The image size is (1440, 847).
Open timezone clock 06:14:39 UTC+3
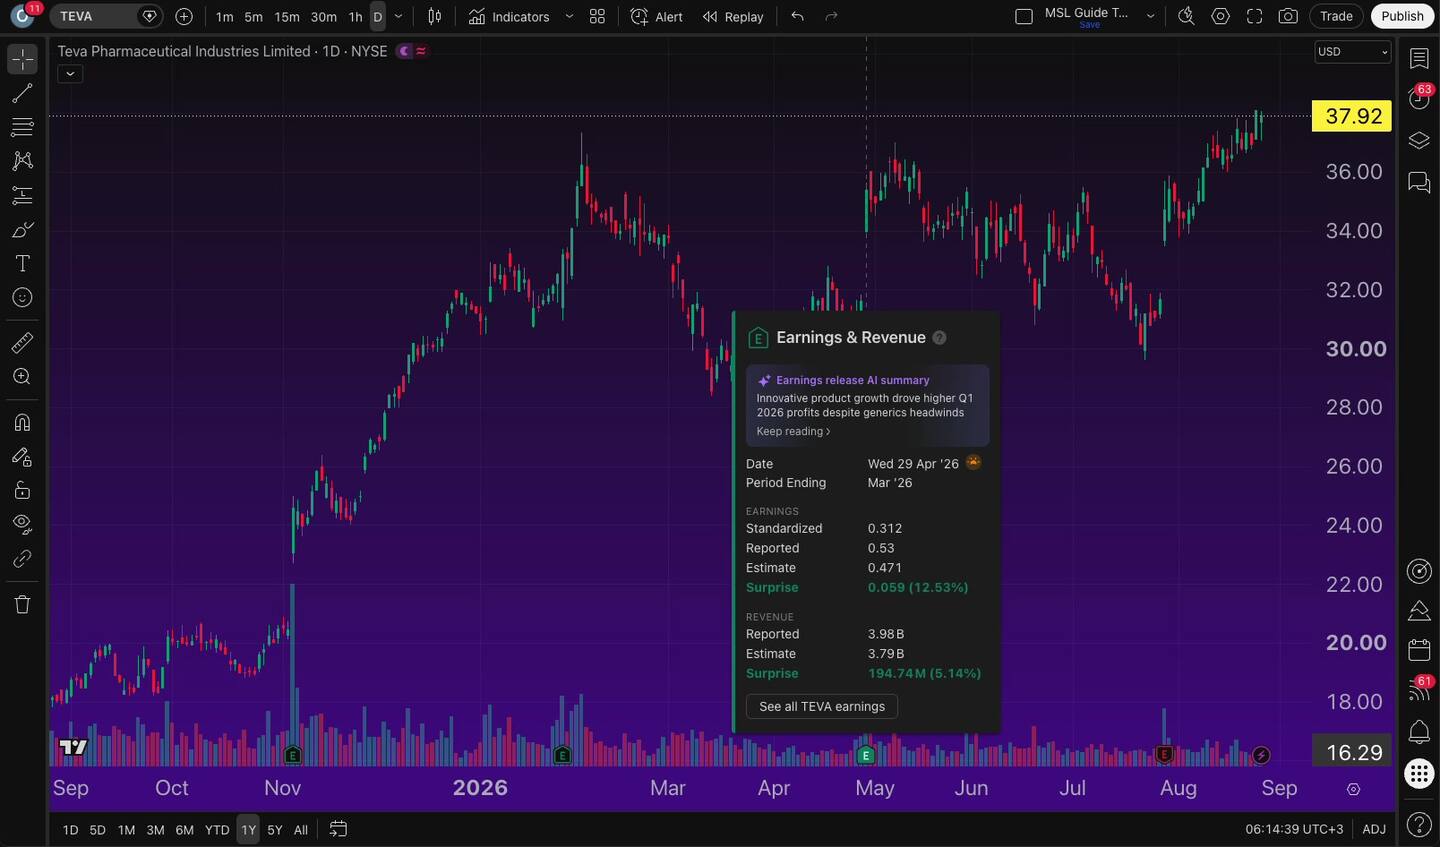(x=1294, y=829)
